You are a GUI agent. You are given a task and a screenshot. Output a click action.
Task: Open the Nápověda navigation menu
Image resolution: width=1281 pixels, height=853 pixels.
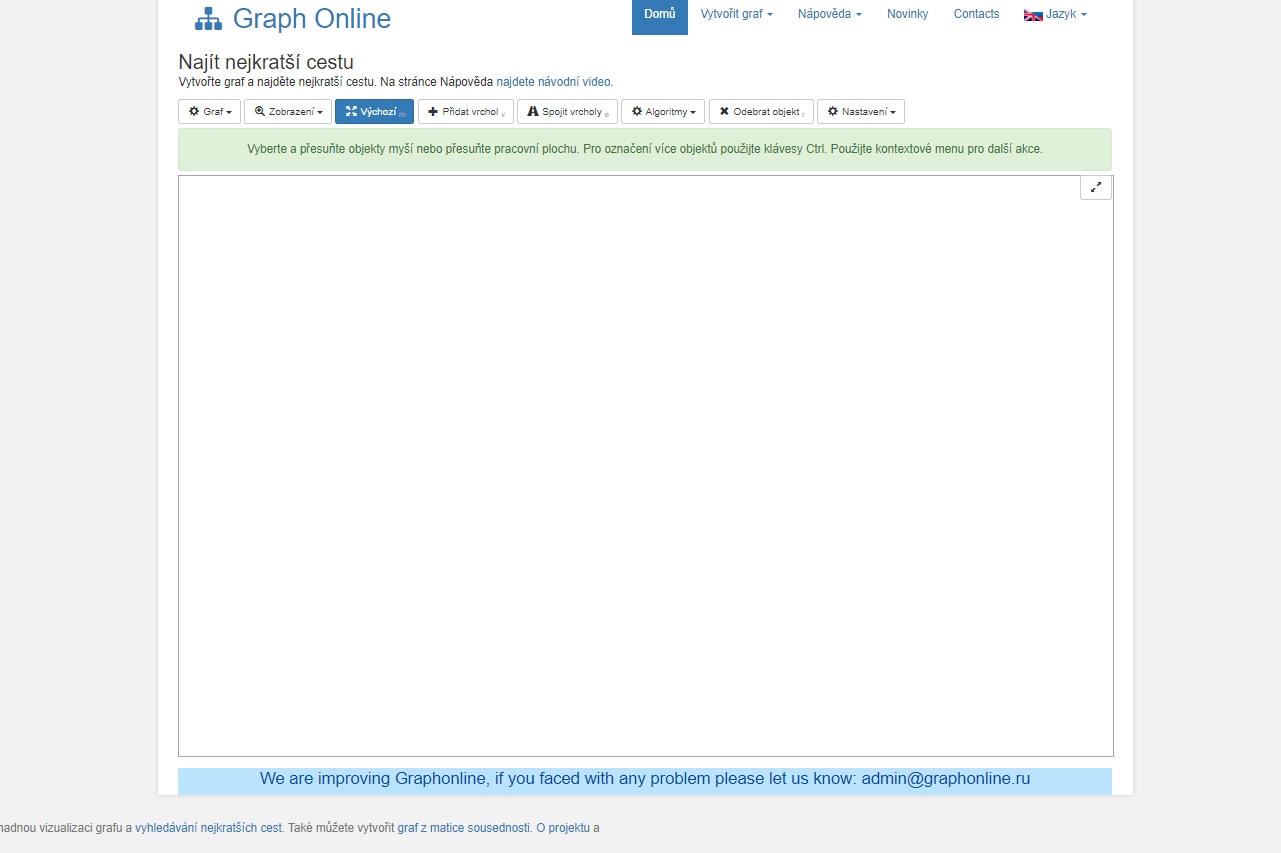829,14
